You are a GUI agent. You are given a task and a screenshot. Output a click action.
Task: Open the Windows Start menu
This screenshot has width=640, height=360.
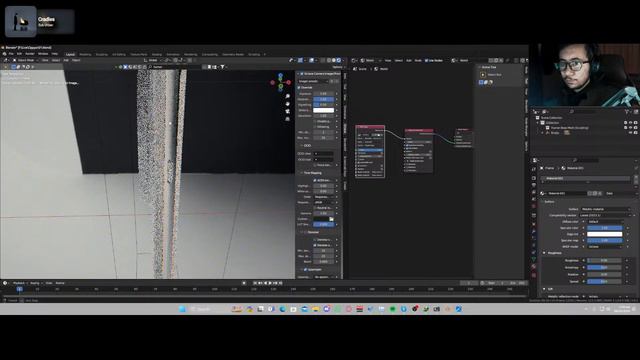(x=182, y=309)
